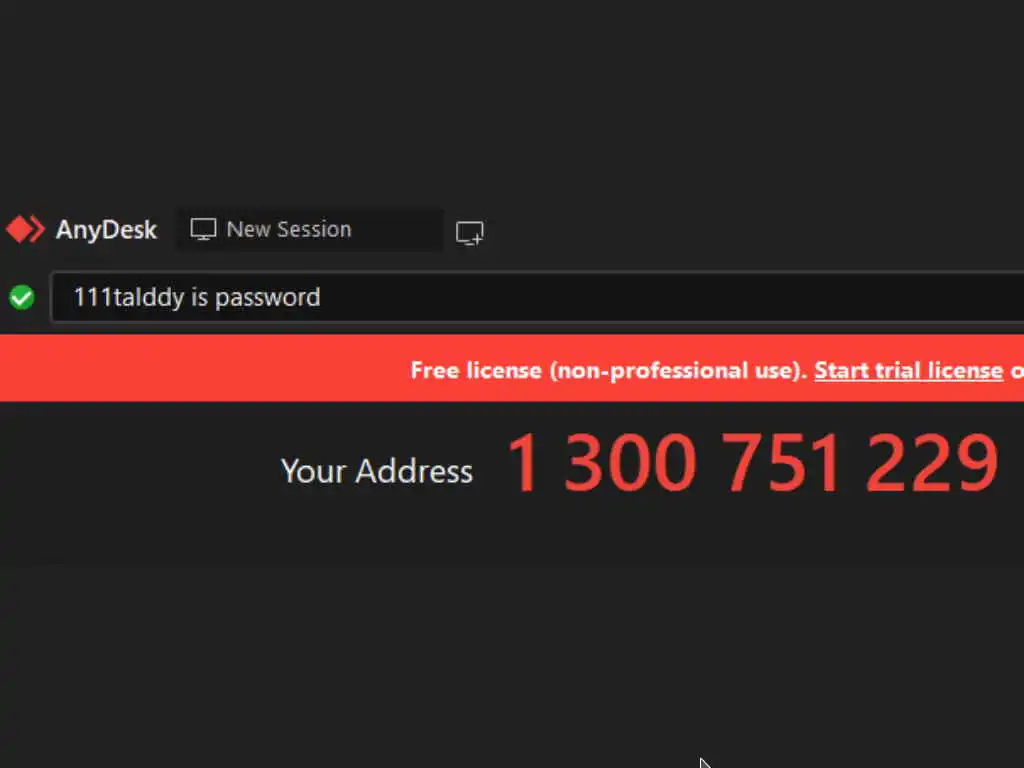Image resolution: width=1024 pixels, height=768 pixels.
Task: Click the AnyDesk red diamond logo
Action: tap(25, 229)
